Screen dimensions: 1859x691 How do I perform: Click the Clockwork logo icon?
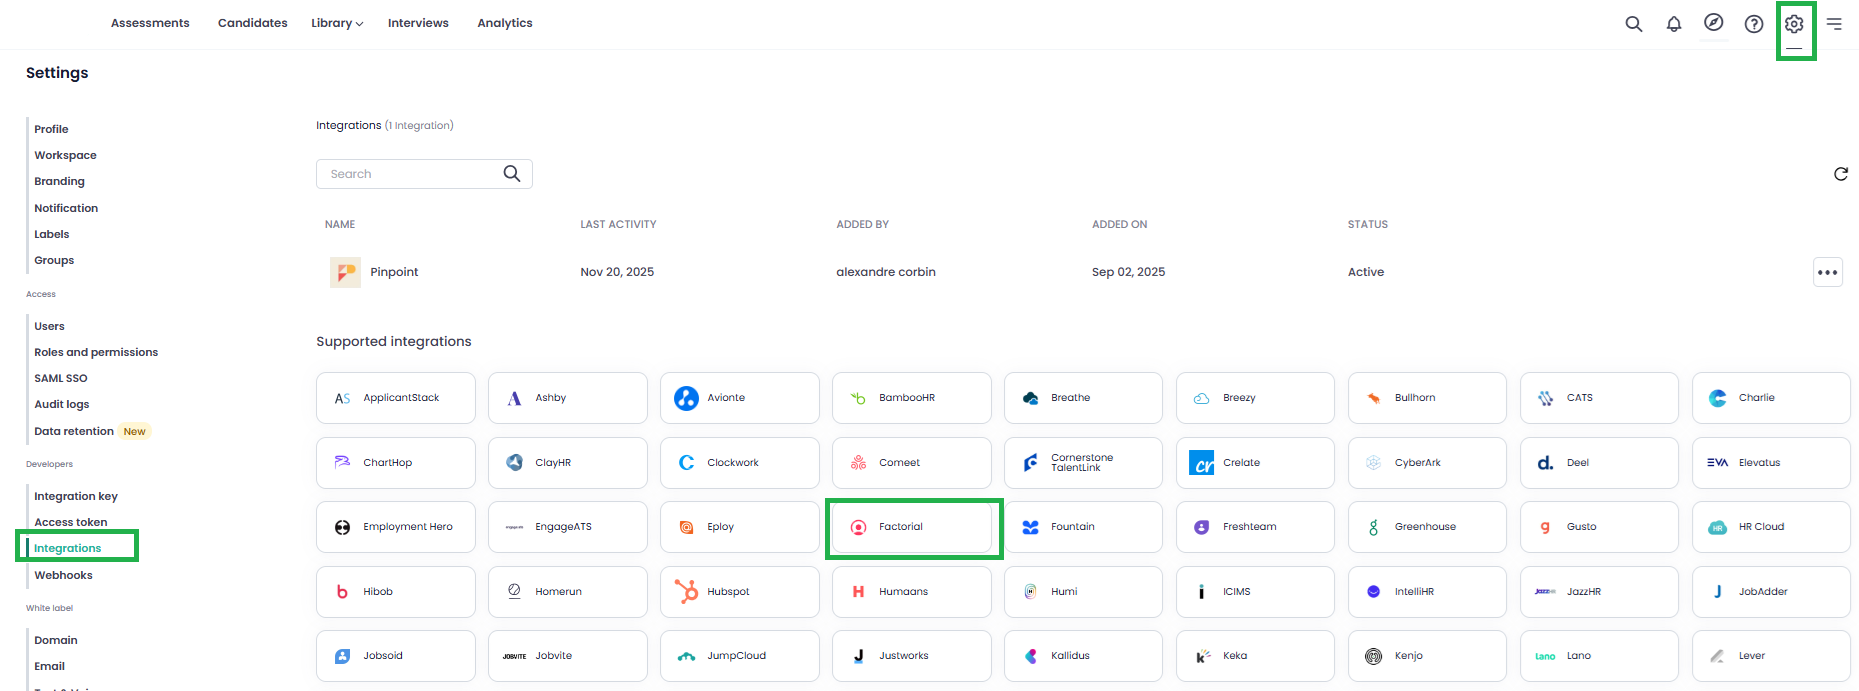click(686, 462)
